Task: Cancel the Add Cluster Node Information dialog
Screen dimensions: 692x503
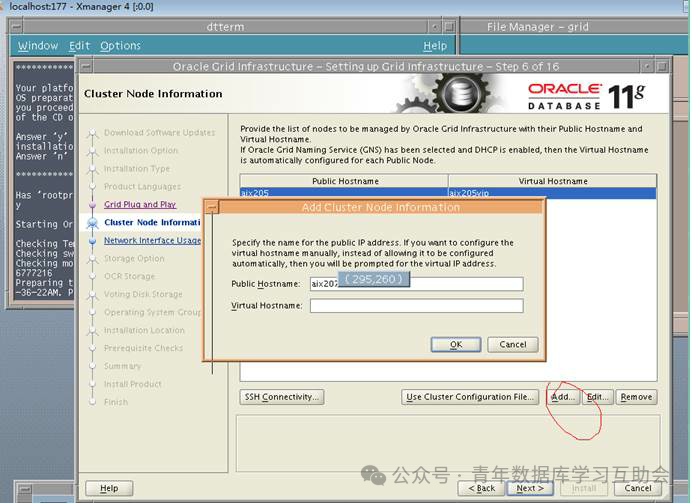Action: pyautogui.click(x=513, y=345)
